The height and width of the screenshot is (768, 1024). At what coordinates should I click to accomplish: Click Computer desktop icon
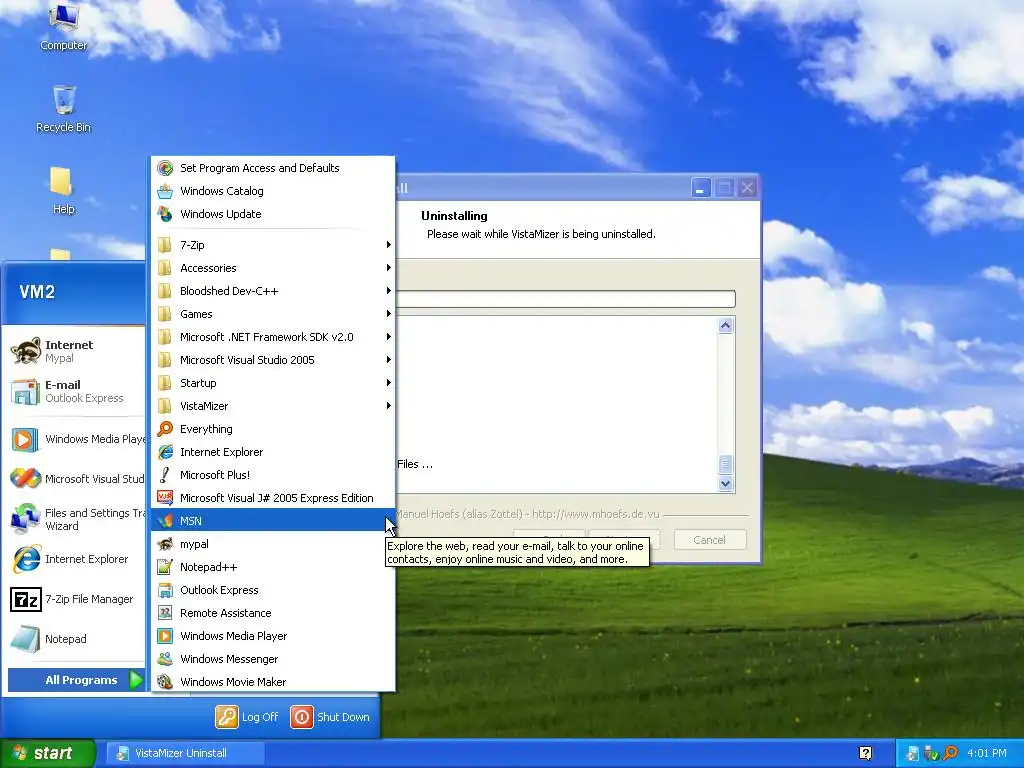[63, 16]
